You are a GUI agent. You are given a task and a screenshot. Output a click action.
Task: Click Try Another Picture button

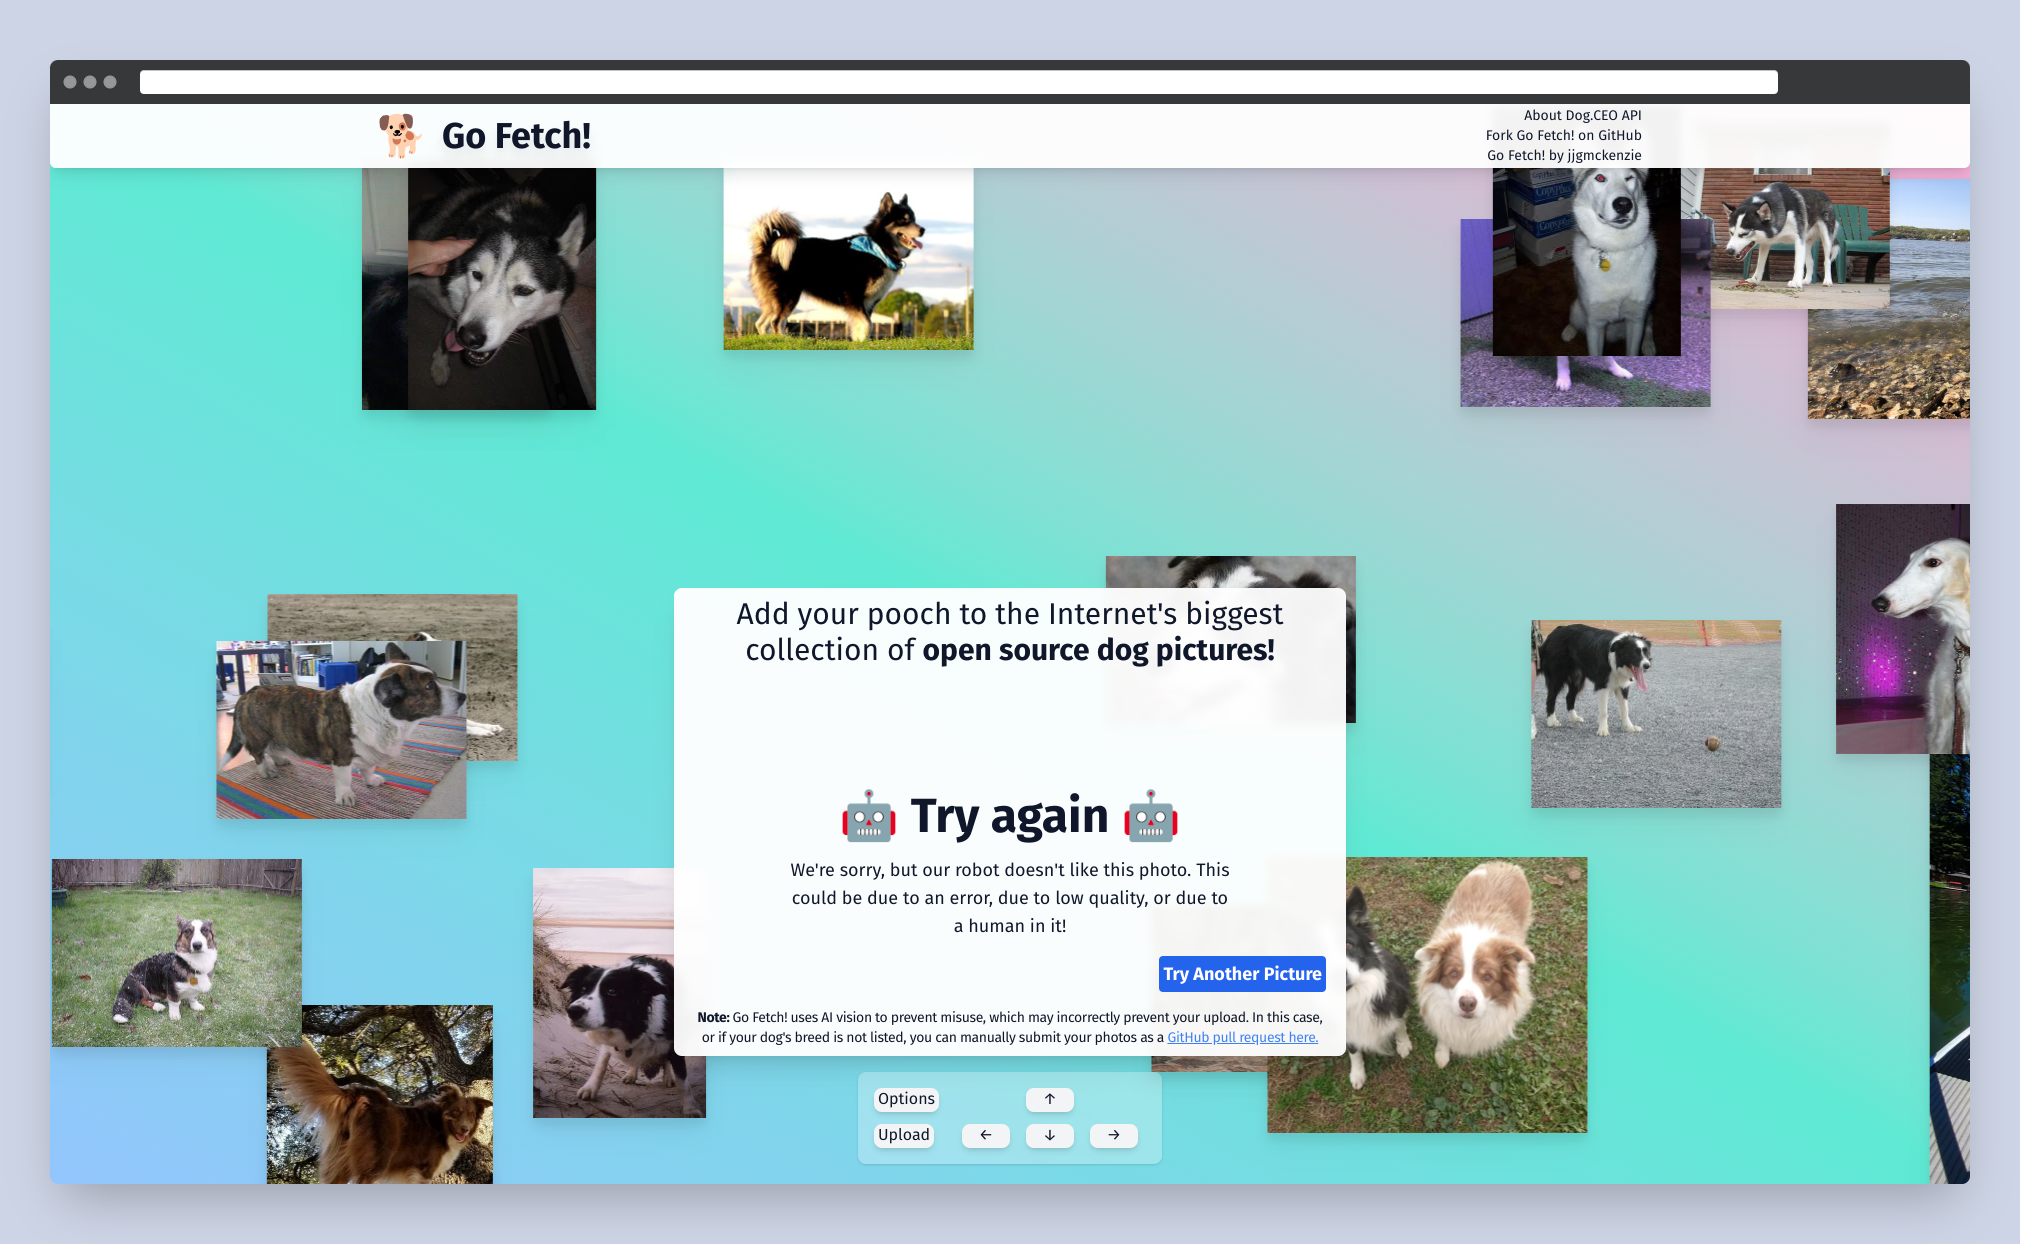coord(1239,973)
